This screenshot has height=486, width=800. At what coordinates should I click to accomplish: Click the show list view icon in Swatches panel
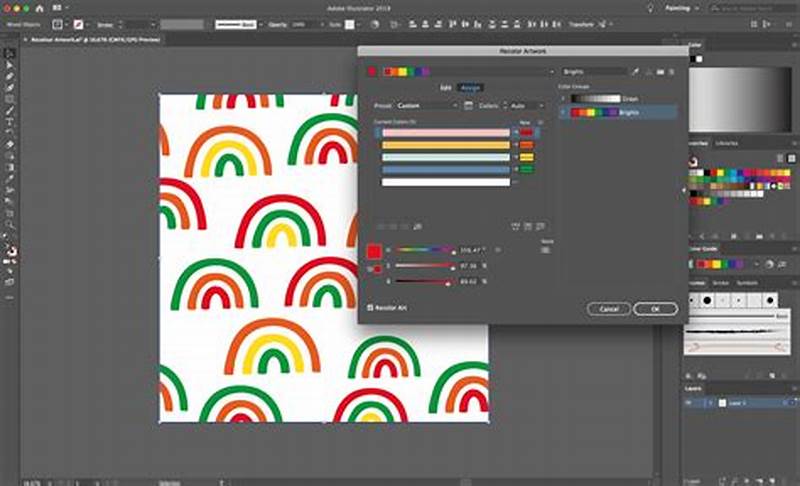tap(780, 159)
